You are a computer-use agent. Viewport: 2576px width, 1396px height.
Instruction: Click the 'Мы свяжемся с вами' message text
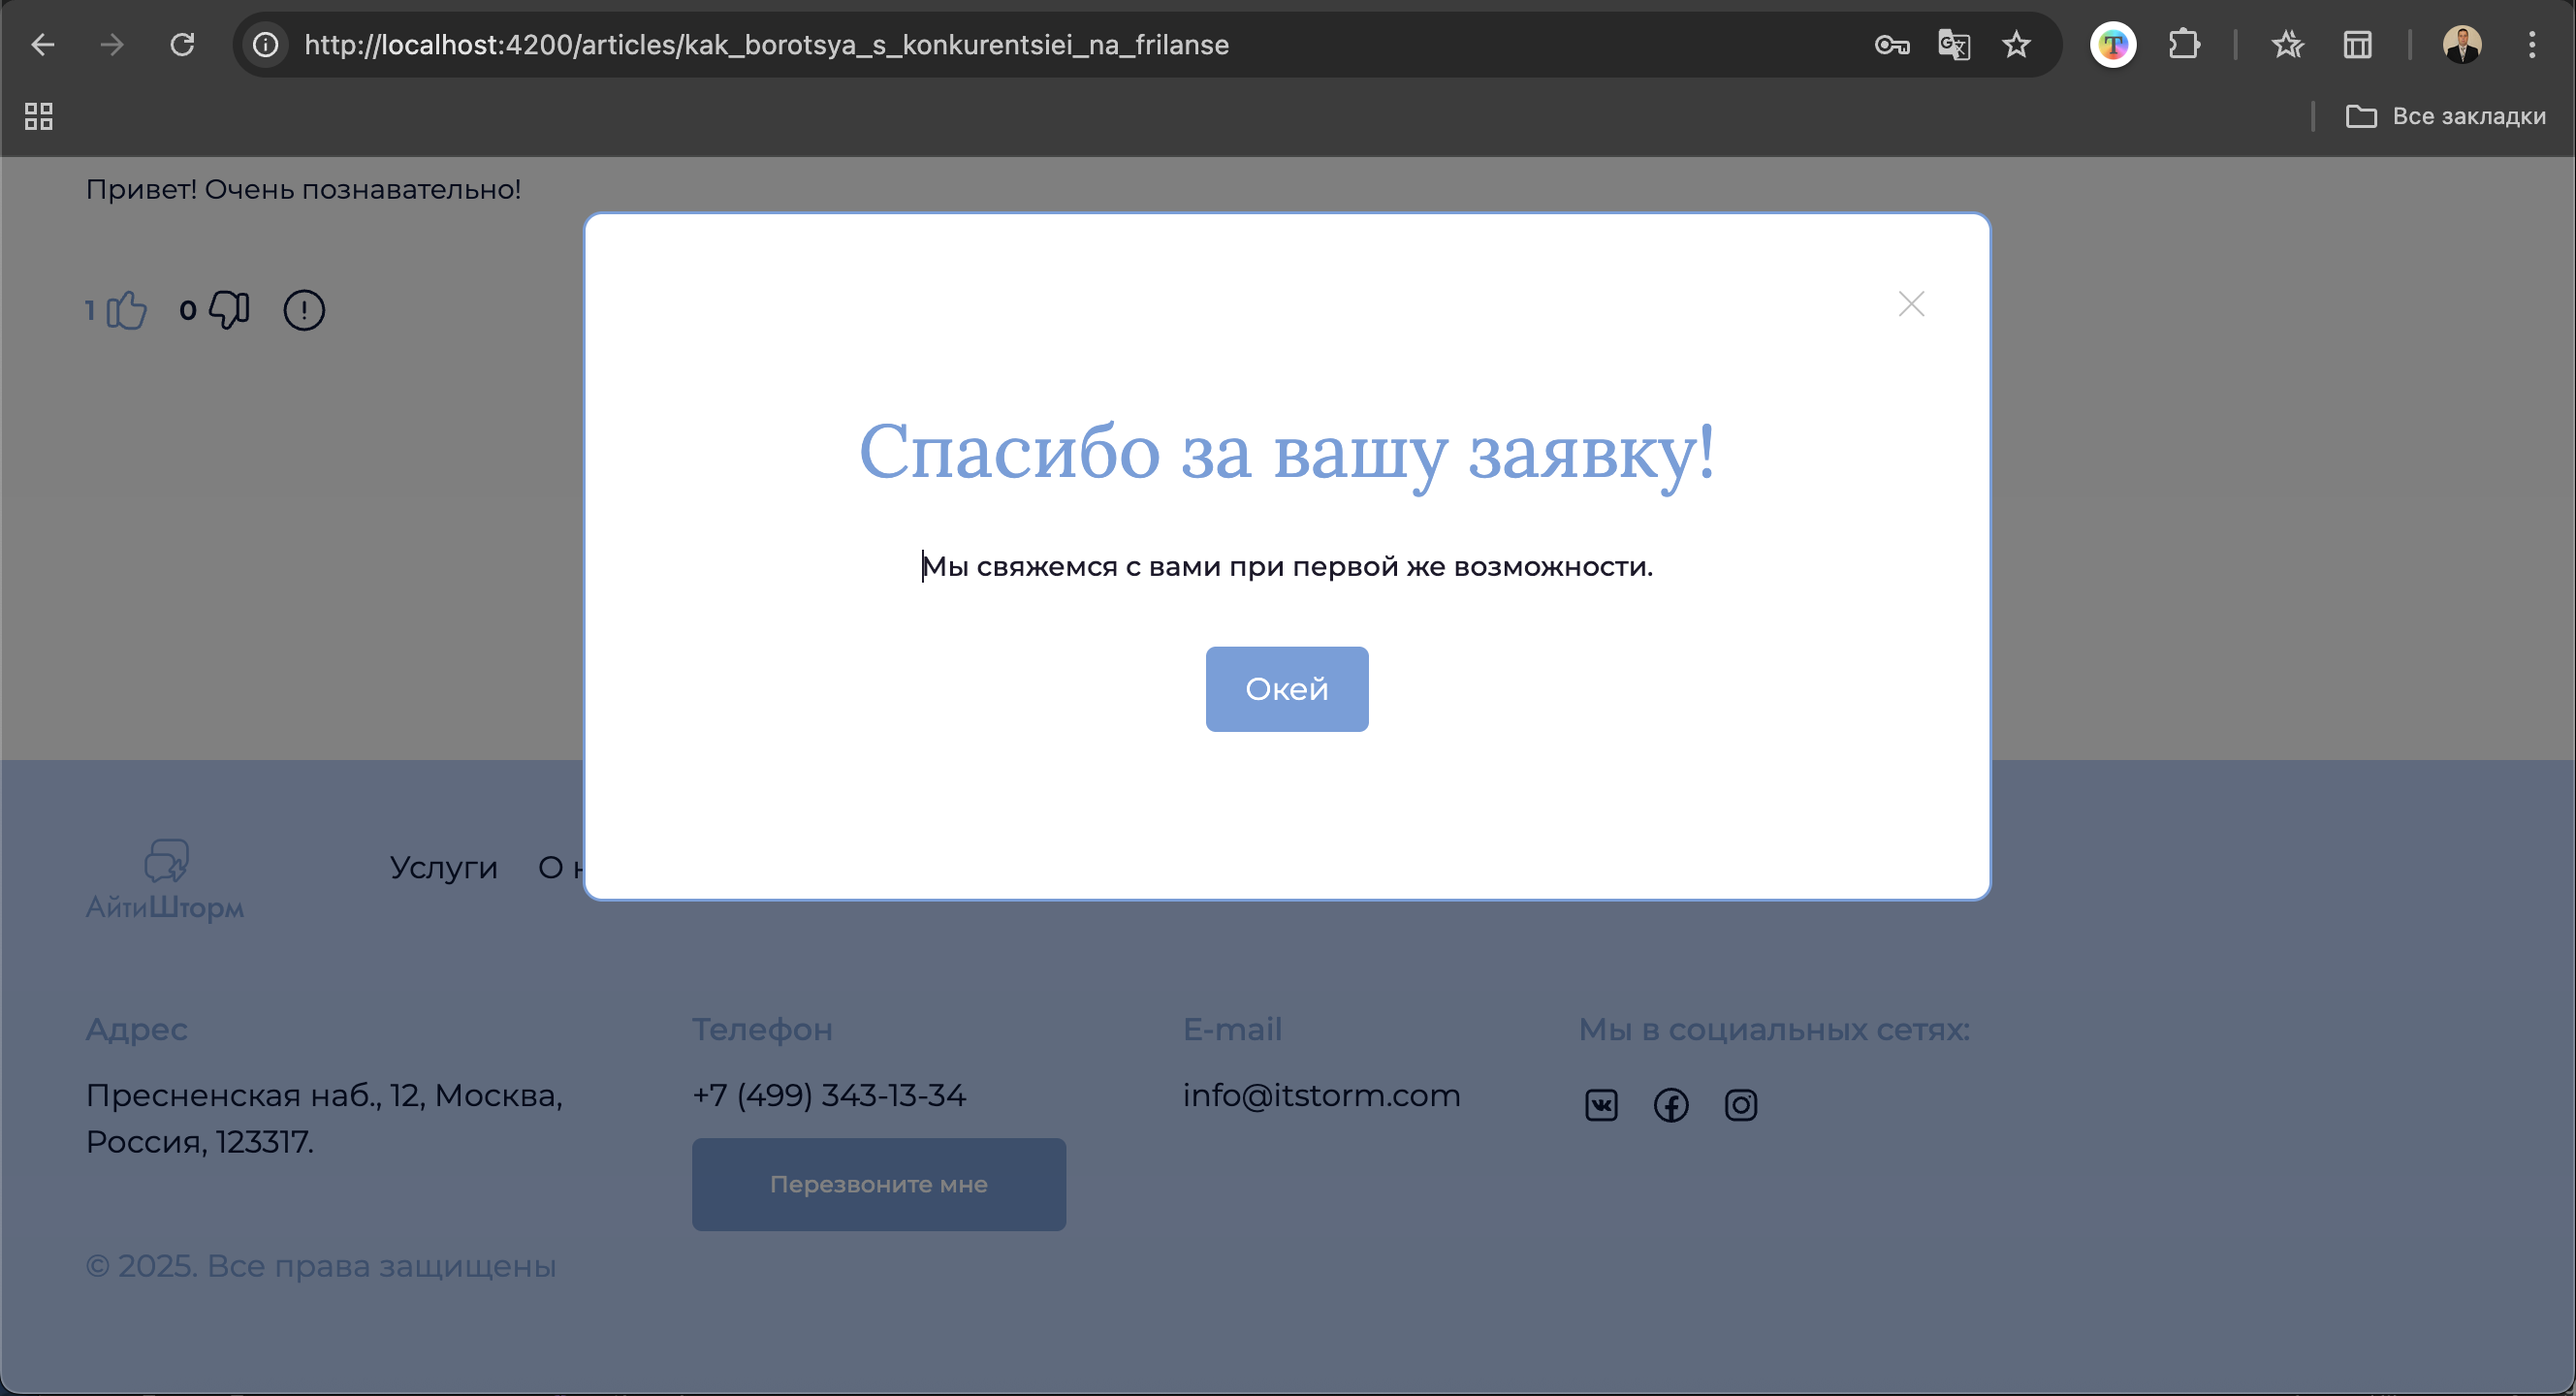[1287, 567]
